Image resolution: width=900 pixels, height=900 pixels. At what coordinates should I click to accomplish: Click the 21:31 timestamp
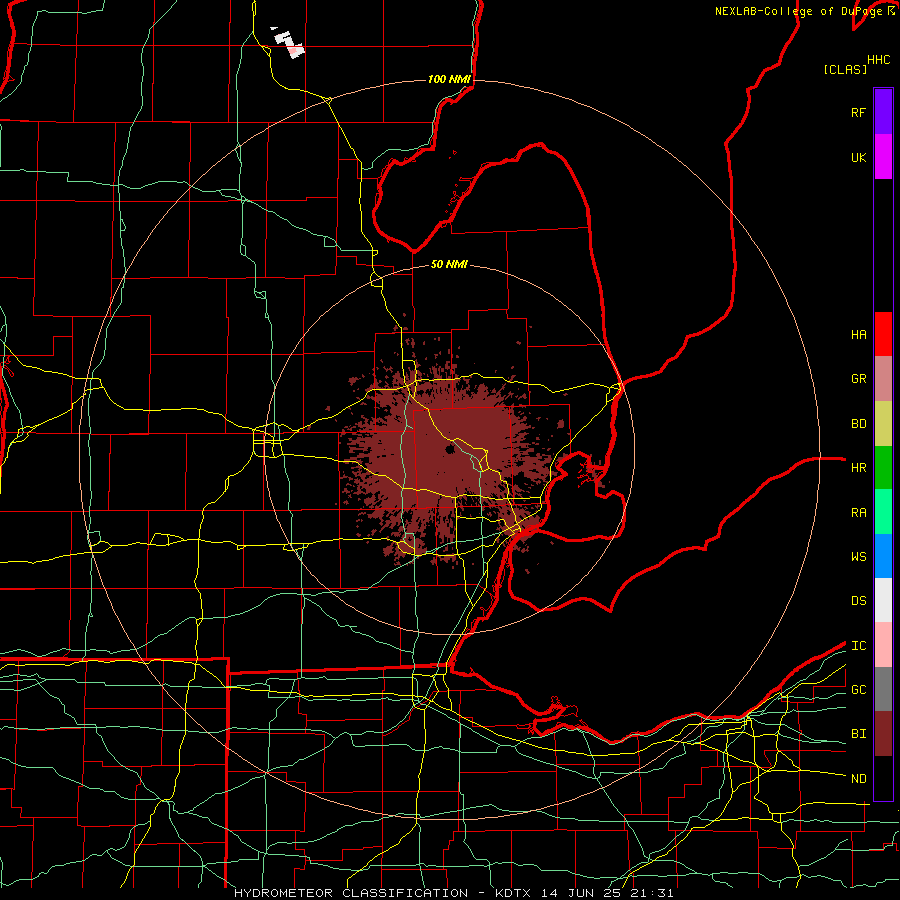click(x=650, y=893)
